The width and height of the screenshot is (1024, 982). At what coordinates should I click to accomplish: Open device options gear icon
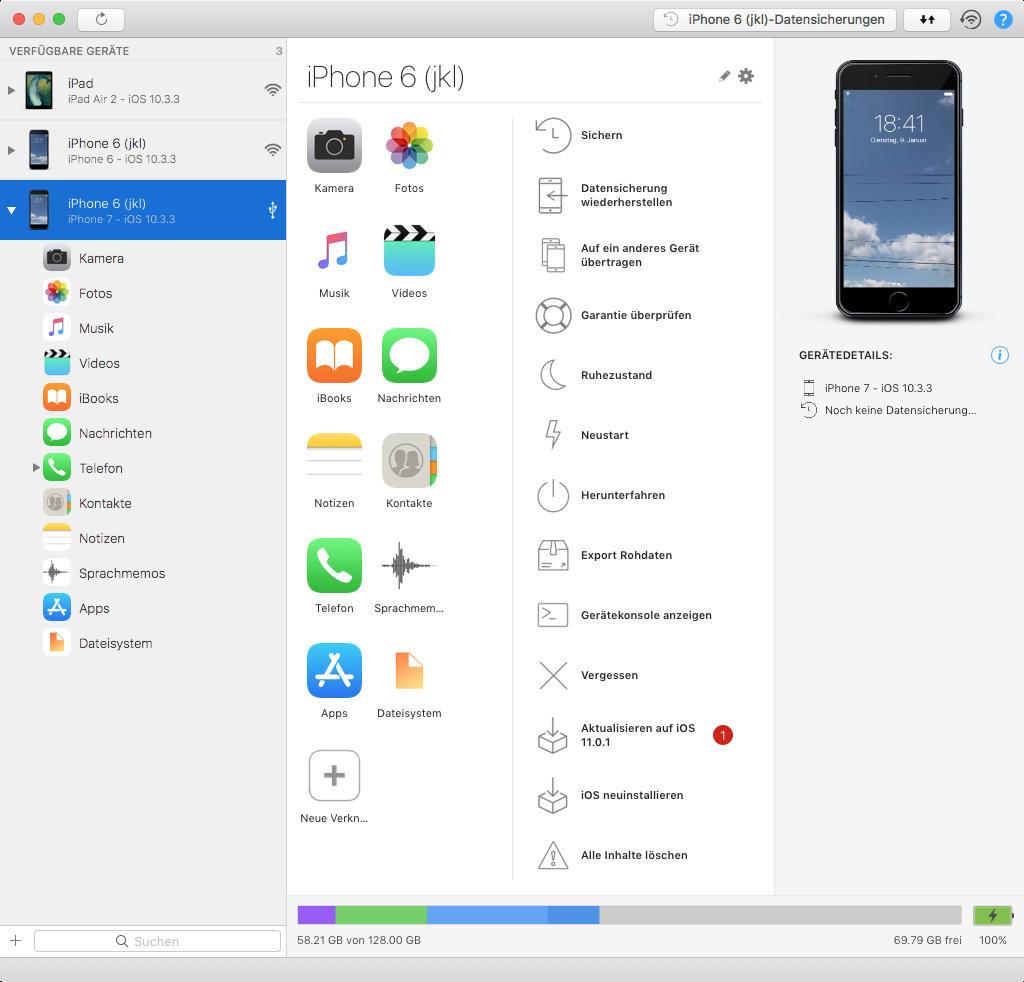point(746,76)
